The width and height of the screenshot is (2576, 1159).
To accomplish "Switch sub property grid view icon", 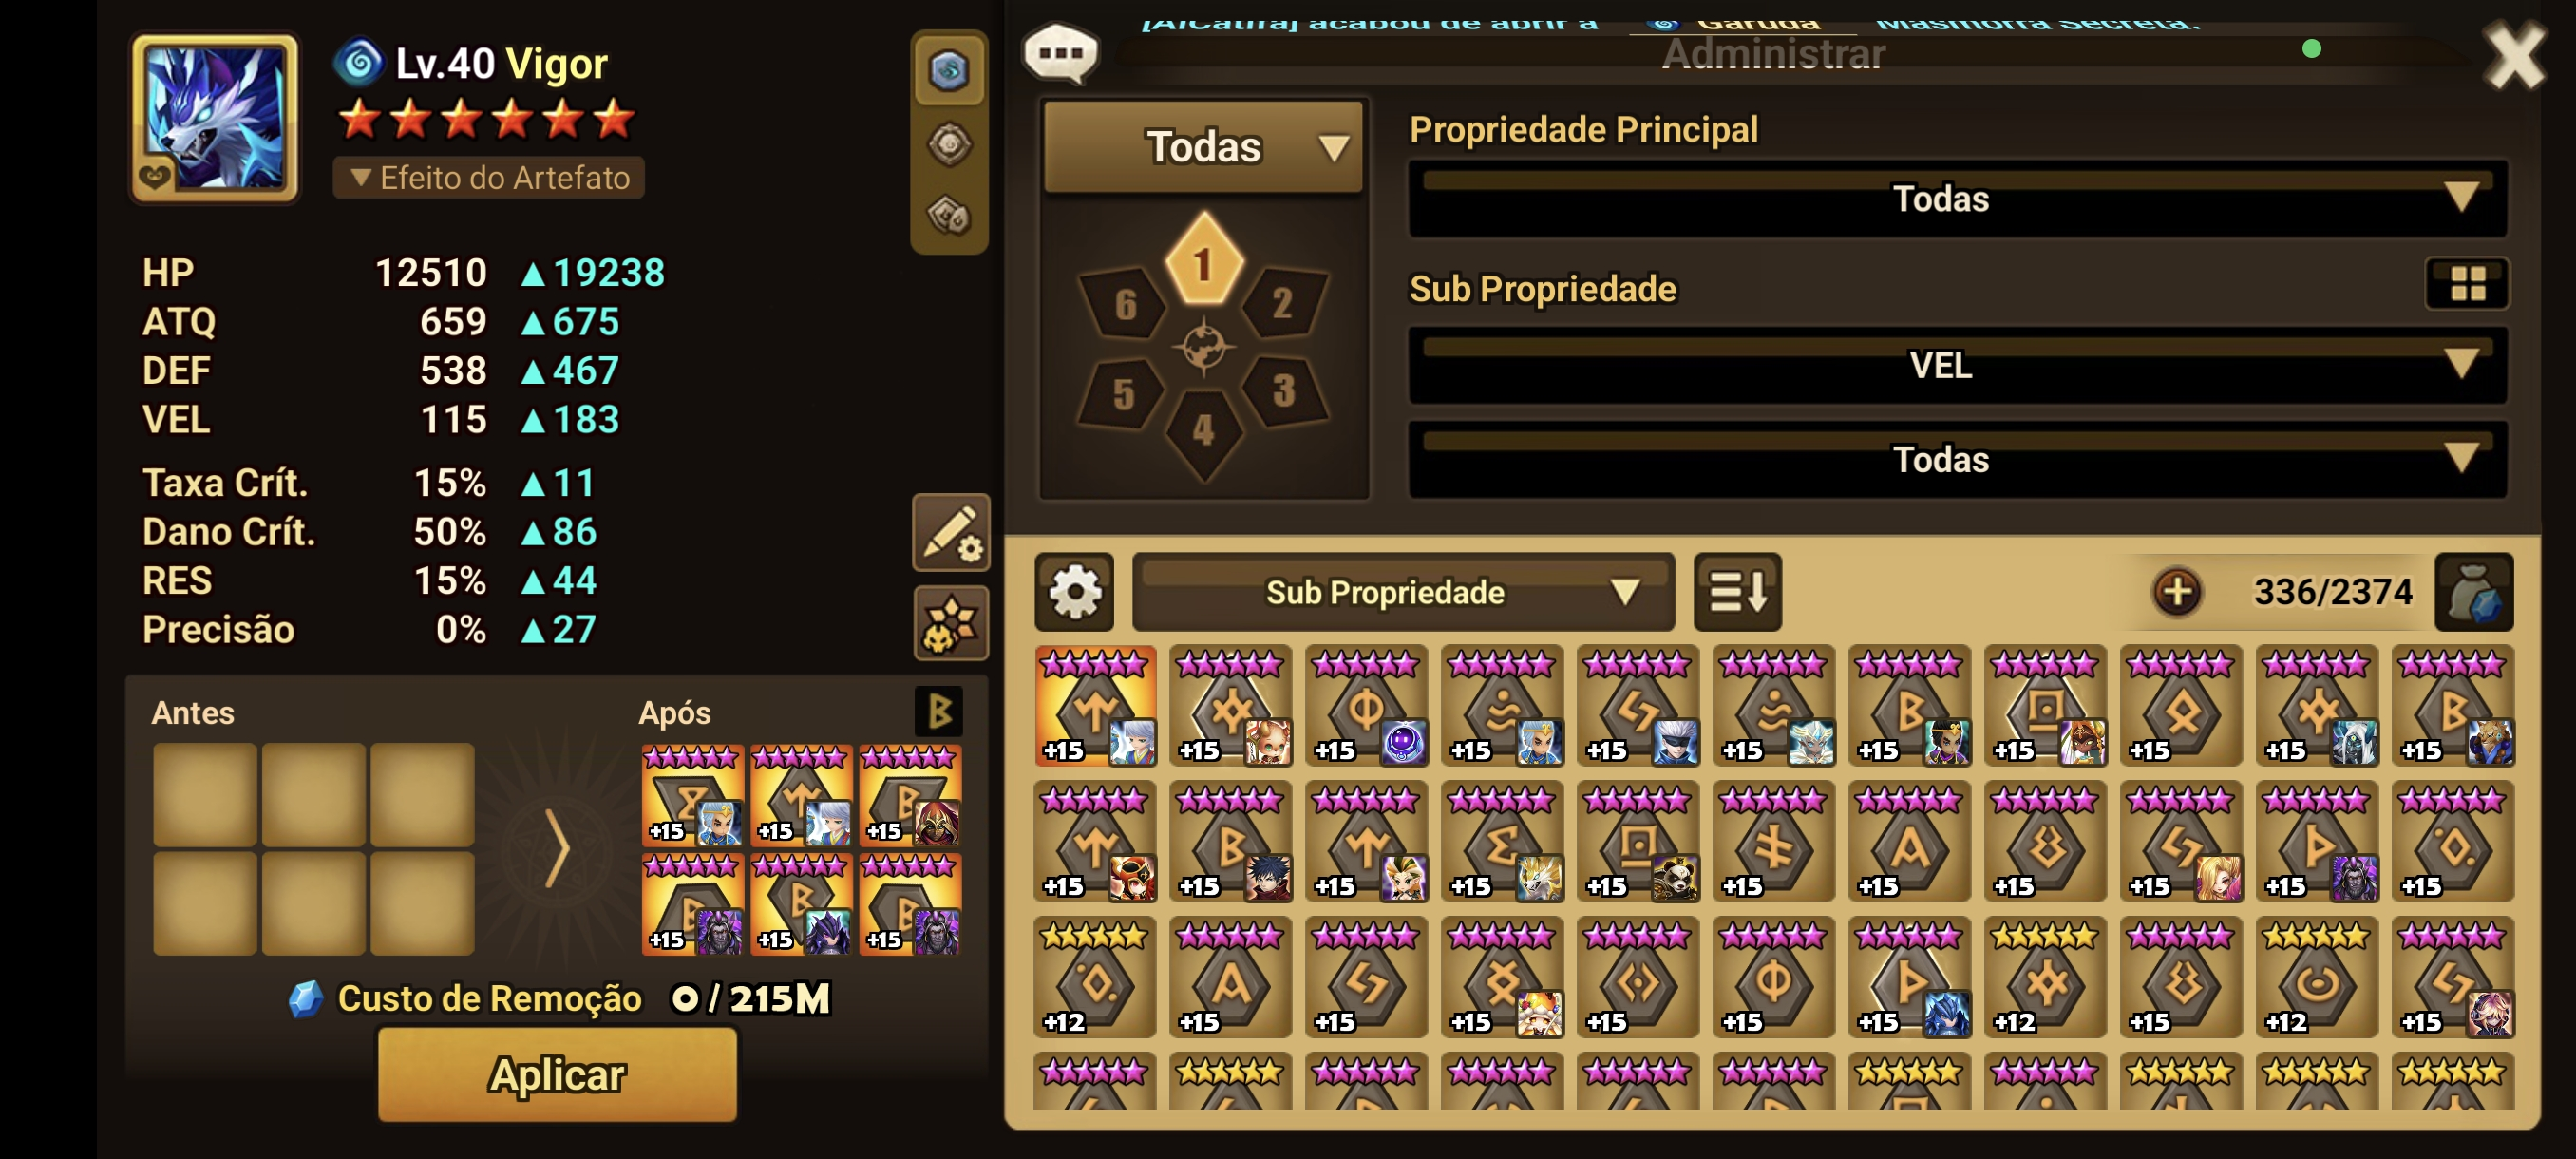I will tap(2467, 283).
